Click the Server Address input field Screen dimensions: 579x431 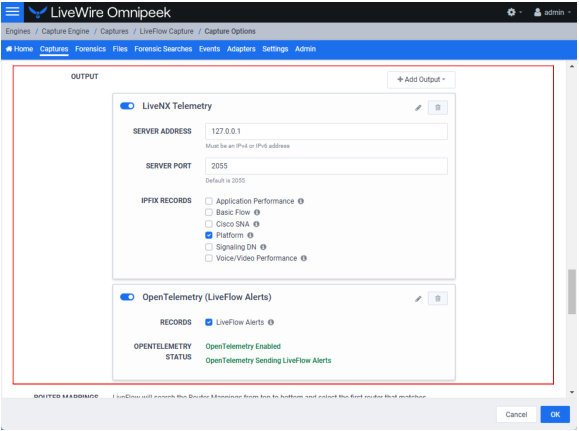pyautogui.click(x=326, y=131)
